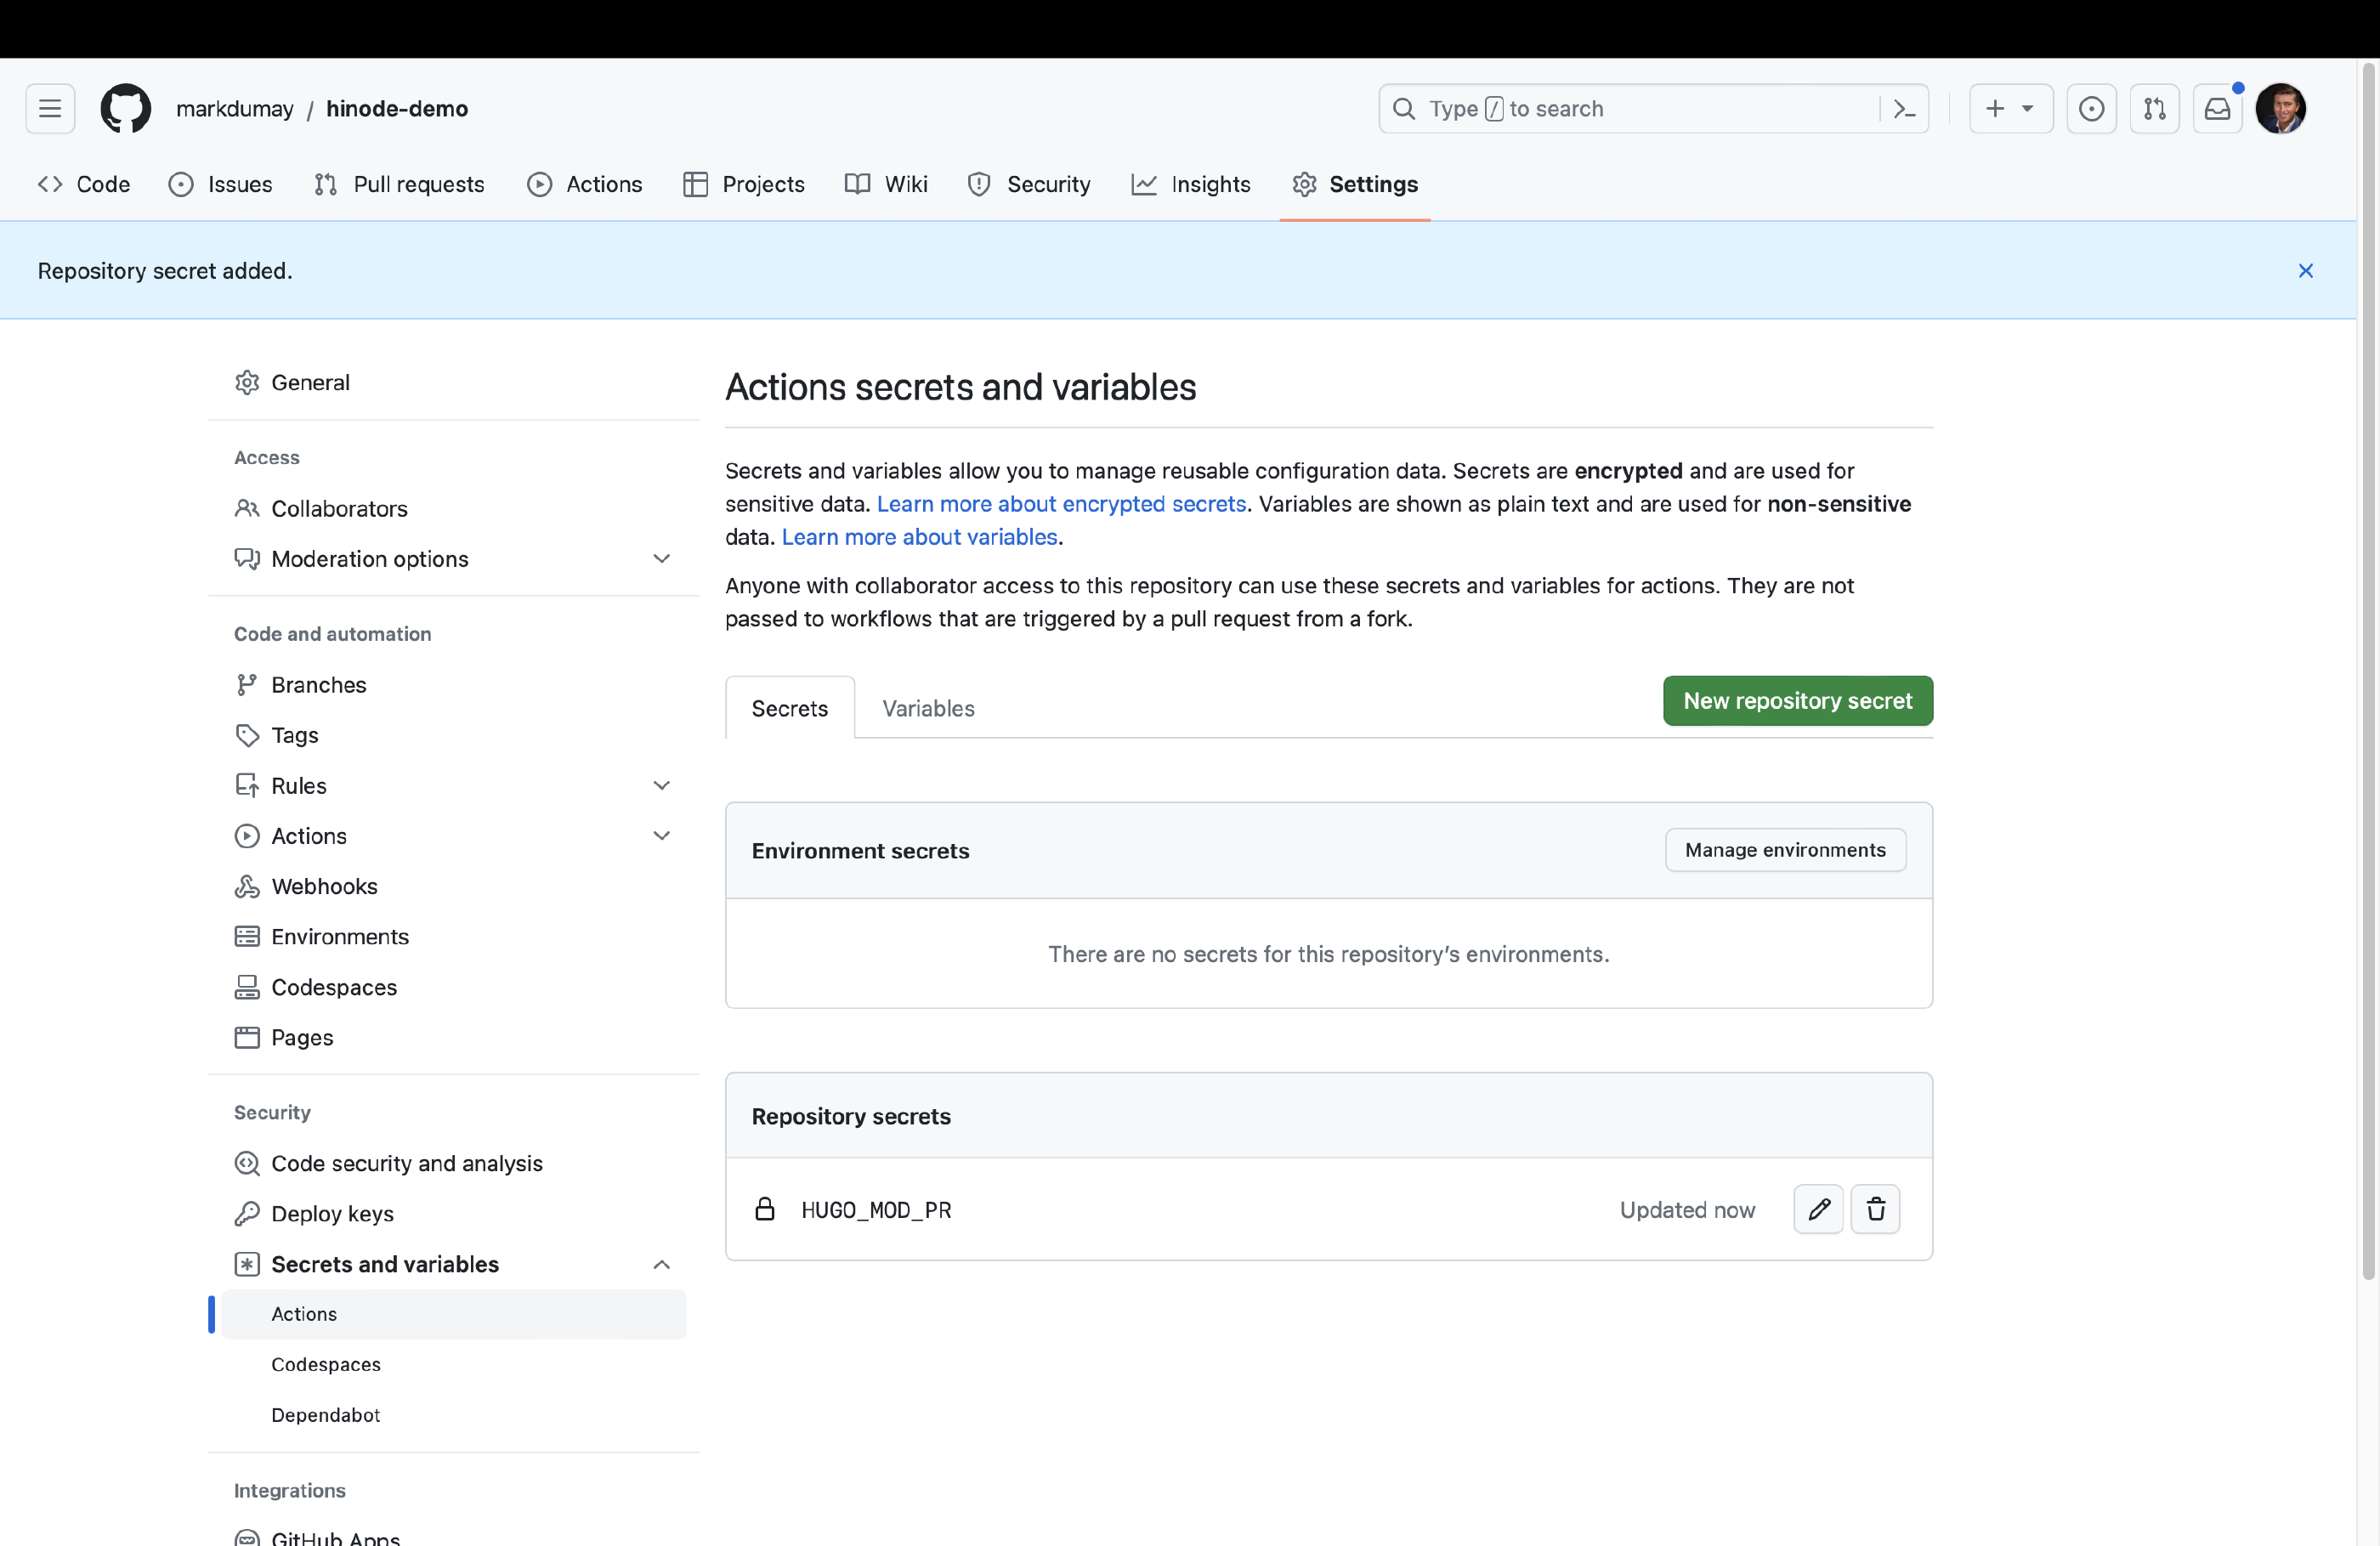Expand the Moderation options section
The height and width of the screenshot is (1546, 2380).
click(661, 558)
